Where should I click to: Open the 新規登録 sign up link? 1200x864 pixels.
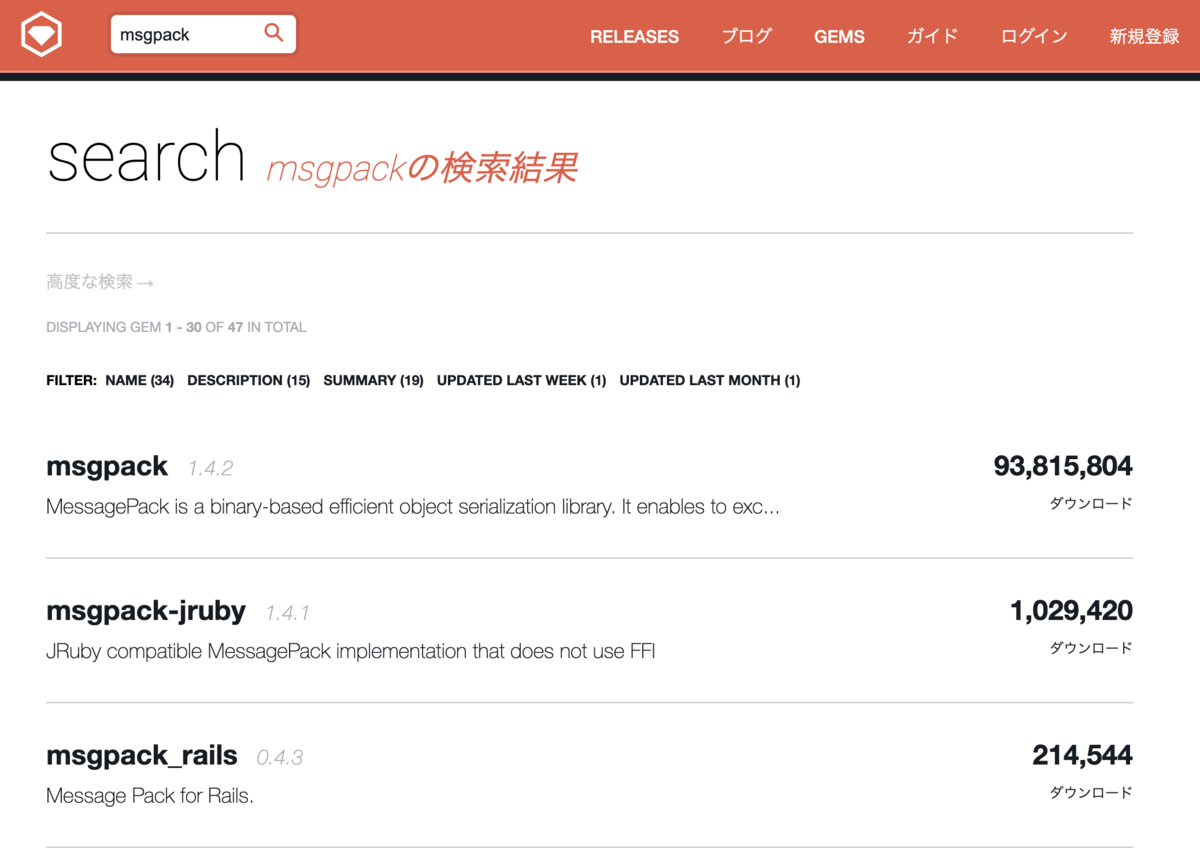coord(1144,36)
